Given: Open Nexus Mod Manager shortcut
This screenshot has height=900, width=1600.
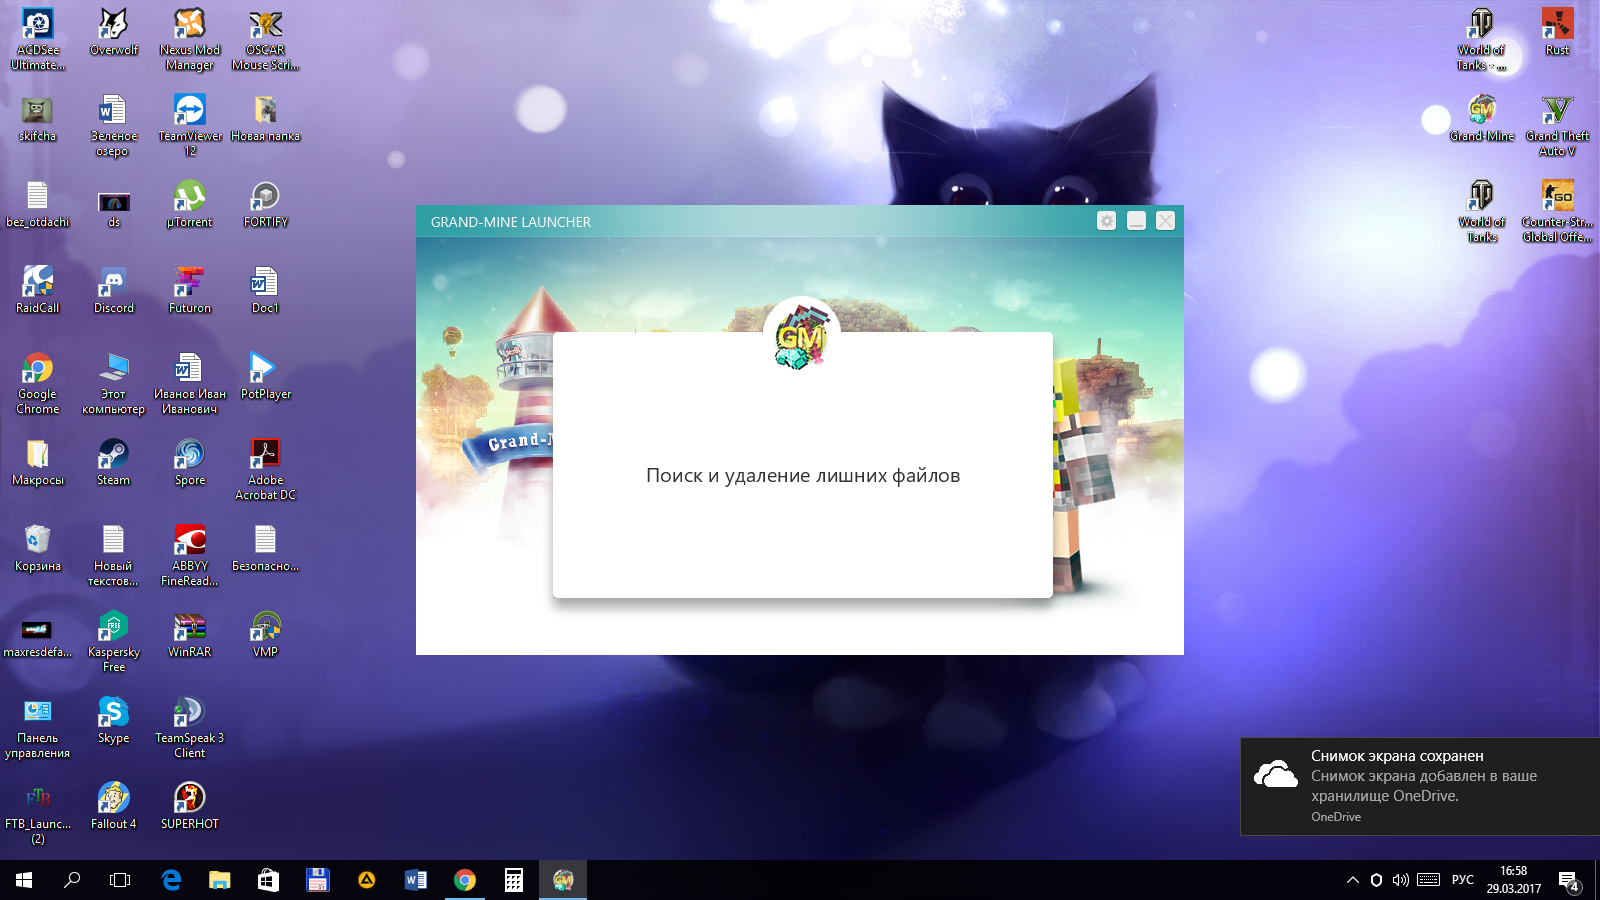Looking at the screenshot, I should 190,40.
